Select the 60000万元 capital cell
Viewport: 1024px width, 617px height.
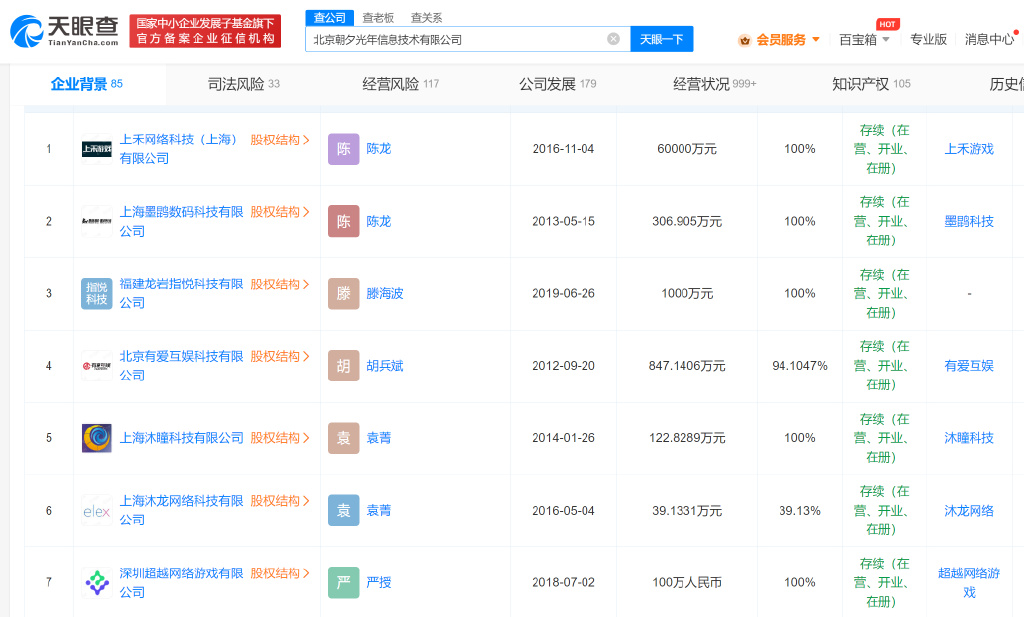[x=687, y=149]
